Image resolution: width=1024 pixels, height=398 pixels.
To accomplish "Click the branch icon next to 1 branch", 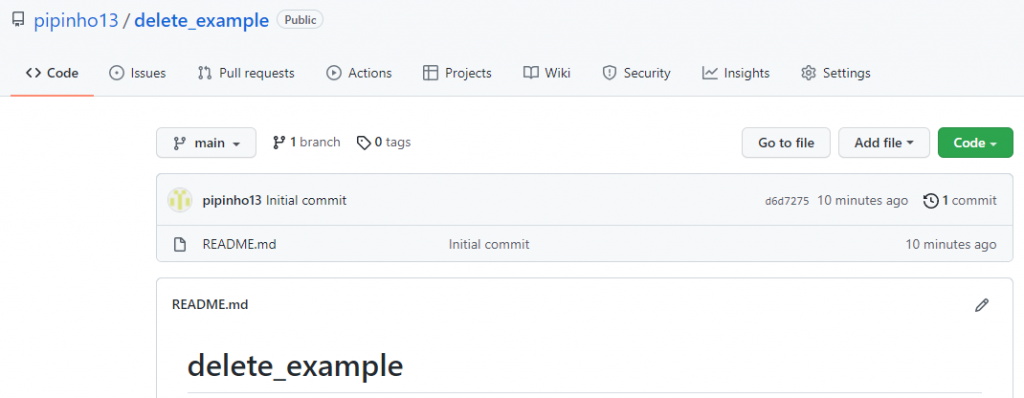I will (280, 142).
